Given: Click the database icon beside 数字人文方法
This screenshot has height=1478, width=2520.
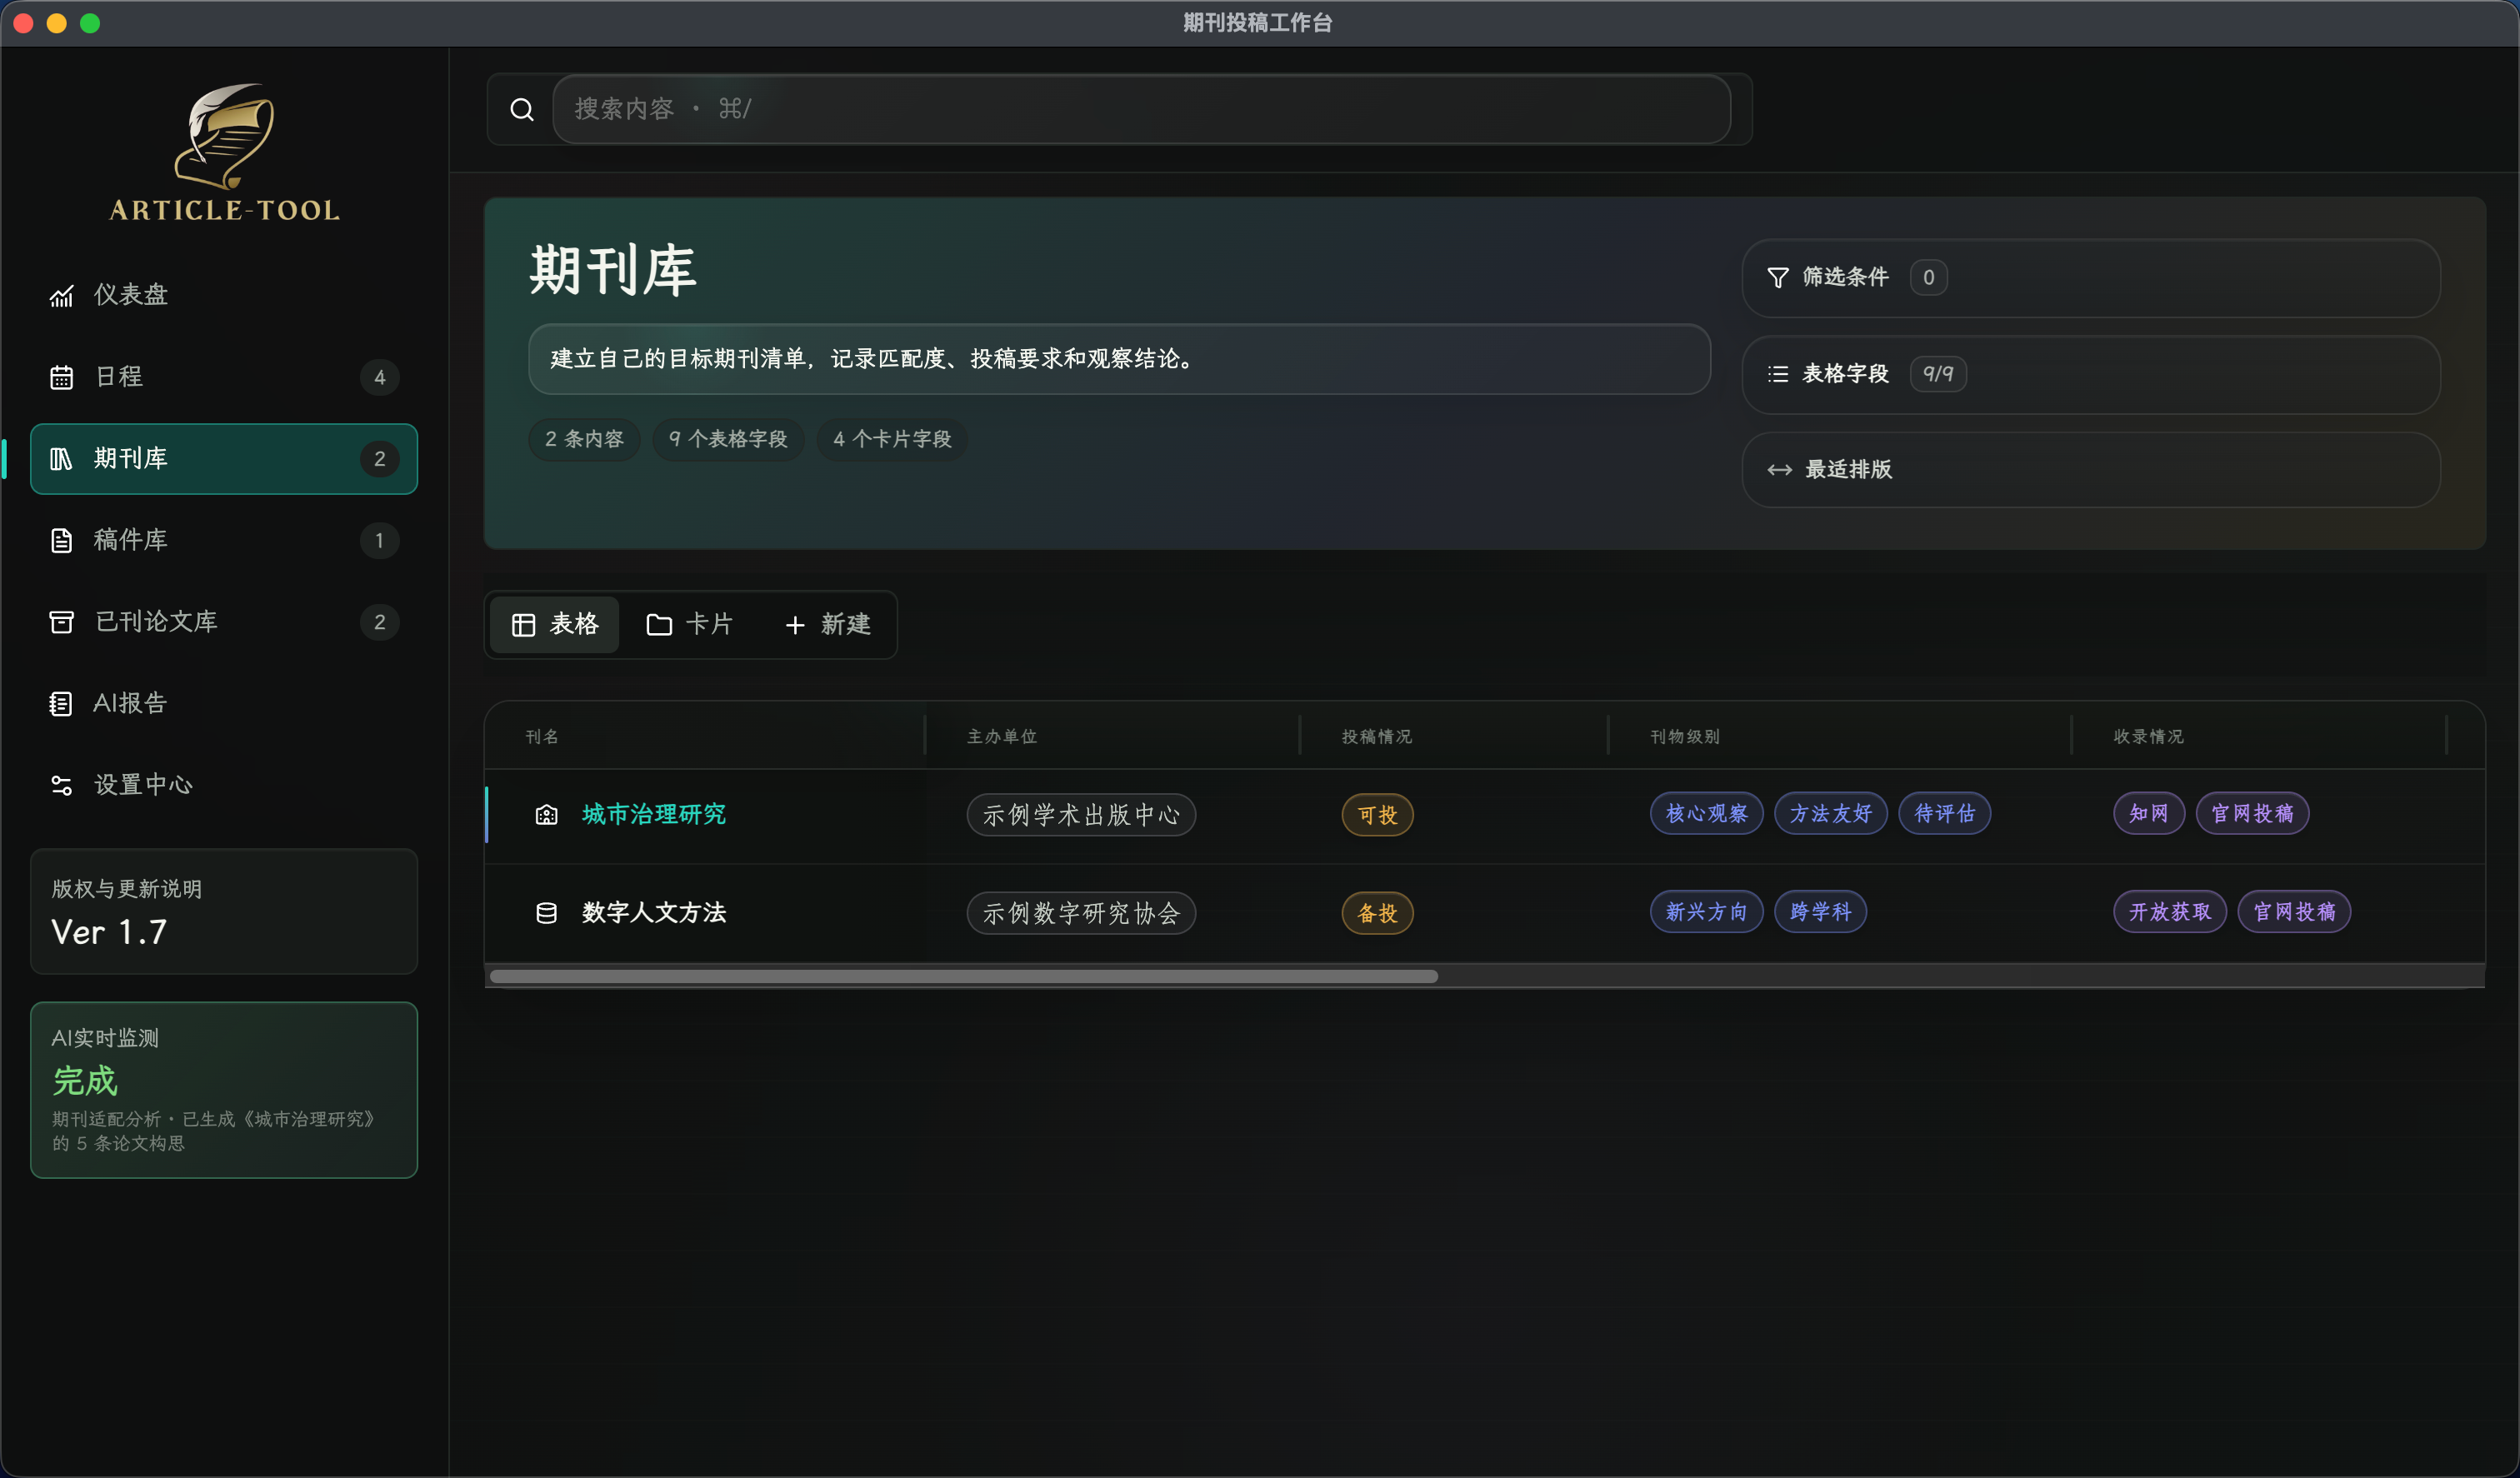Looking at the screenshot, I should click(546, 913).
